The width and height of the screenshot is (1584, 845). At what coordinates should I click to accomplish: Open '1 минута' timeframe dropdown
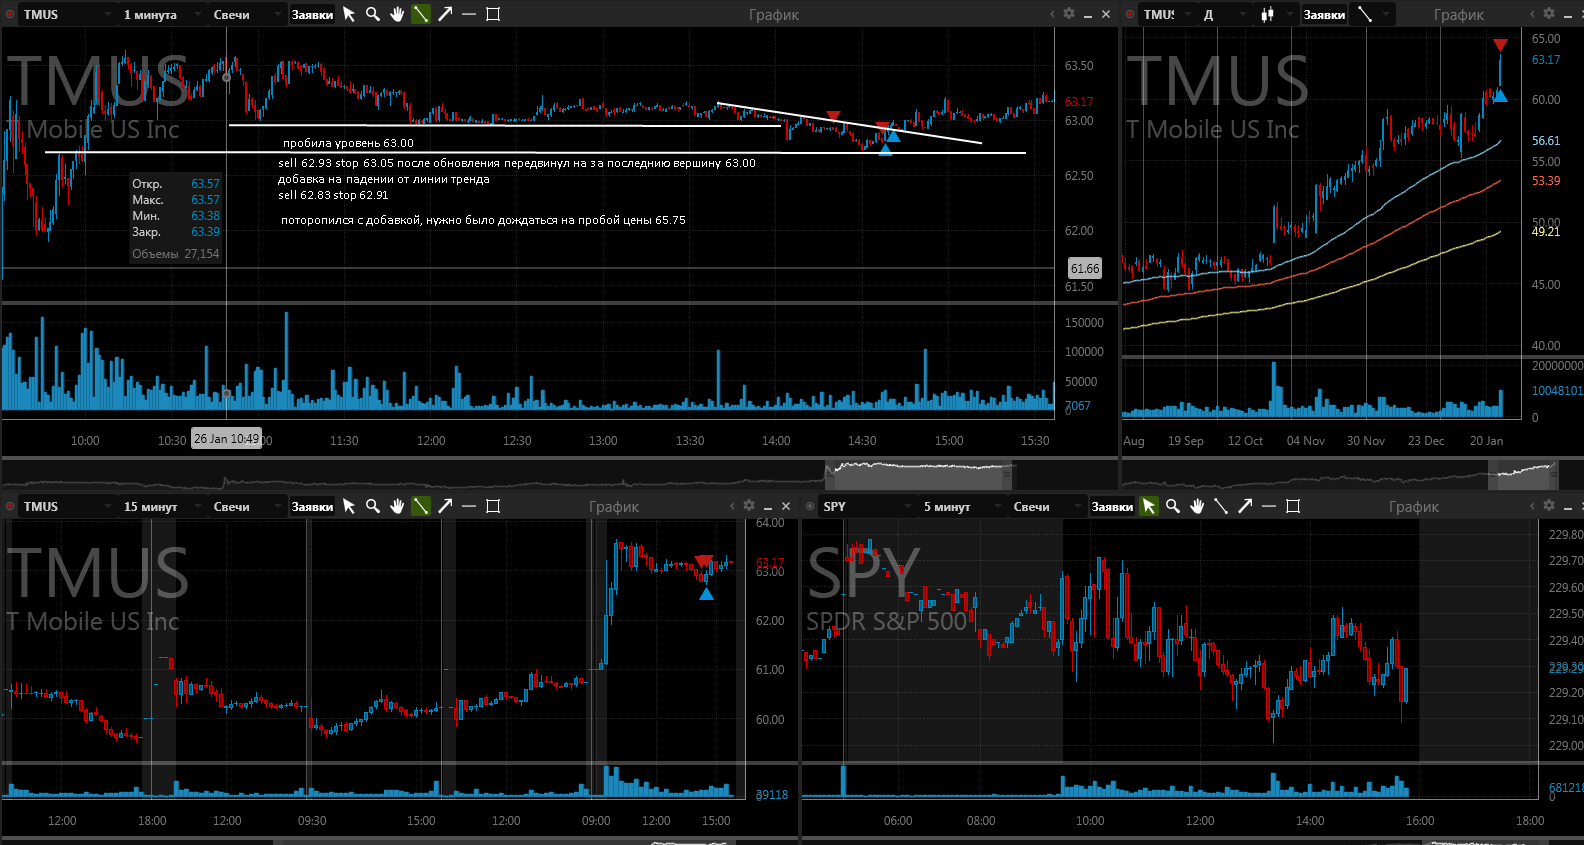pyautogui.click(x=162, y=14)
